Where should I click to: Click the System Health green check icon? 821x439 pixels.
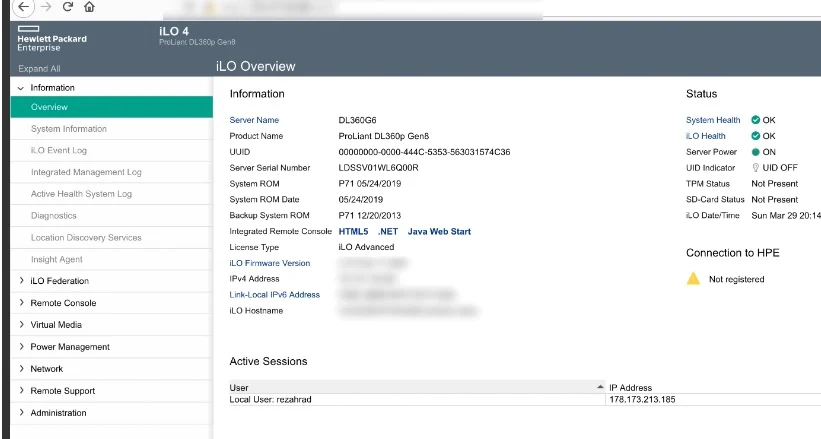(x=756, y=120)
